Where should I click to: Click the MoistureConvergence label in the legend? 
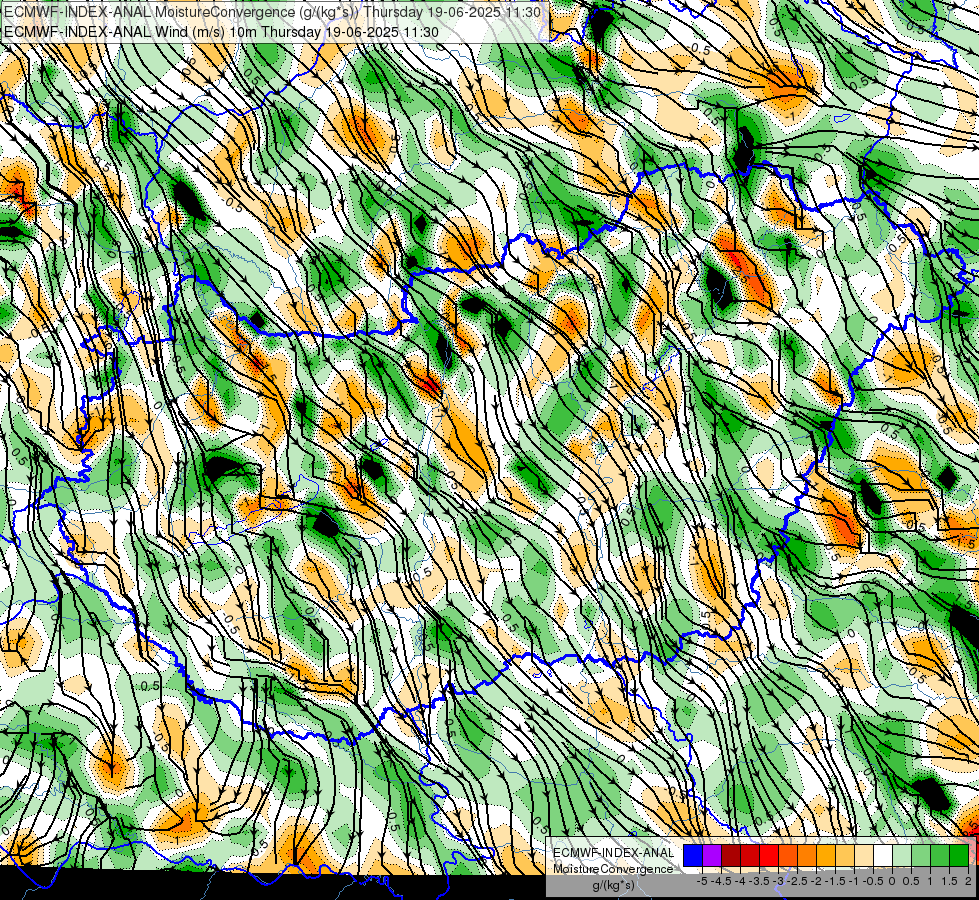(x=613, y=869)
